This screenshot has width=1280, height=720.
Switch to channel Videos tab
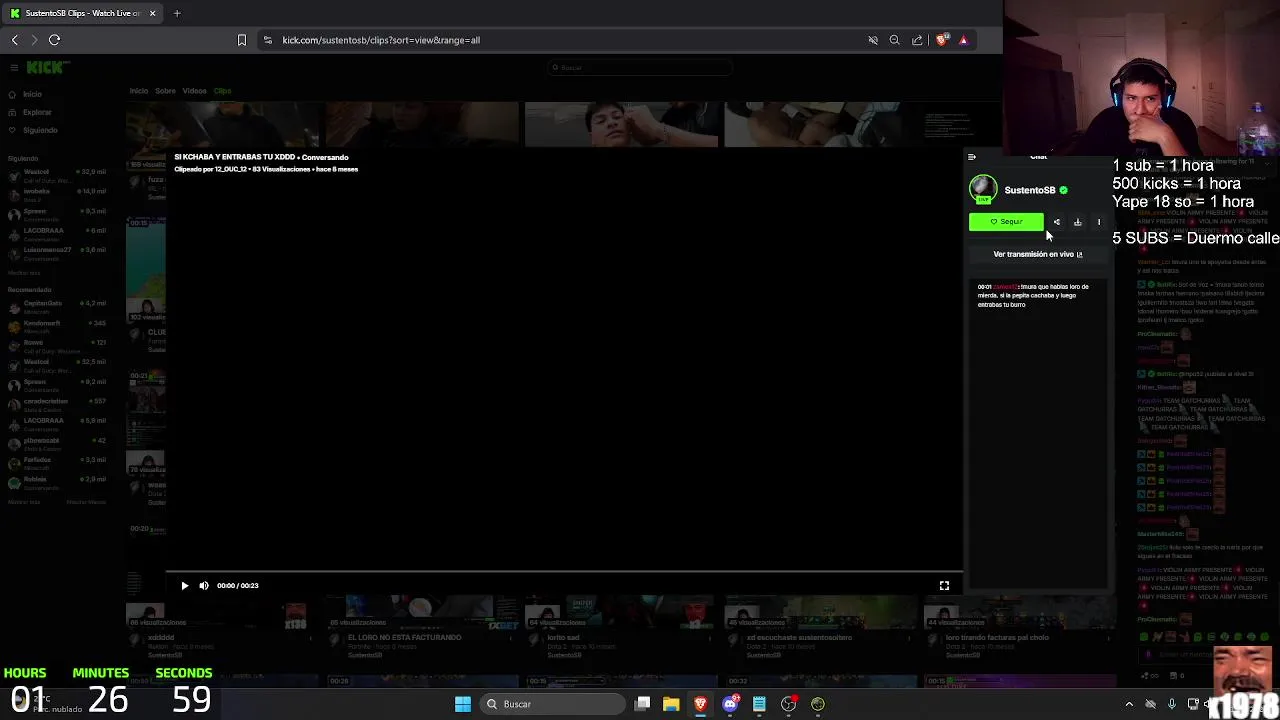pos(194,91)
